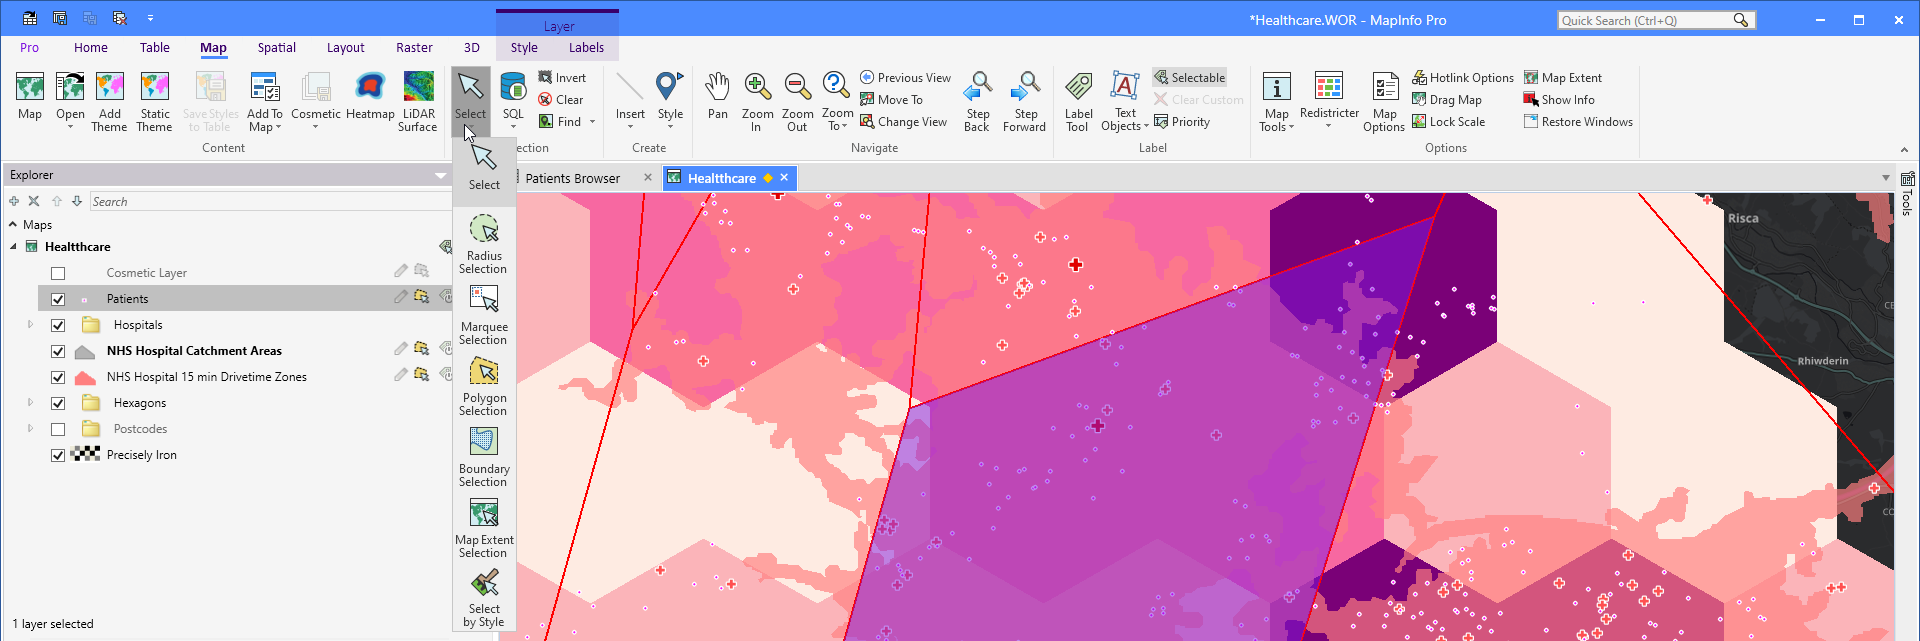Toggle NHS Hospital 15 min Drivetime Zones checkbox

(x=58, y=377)
